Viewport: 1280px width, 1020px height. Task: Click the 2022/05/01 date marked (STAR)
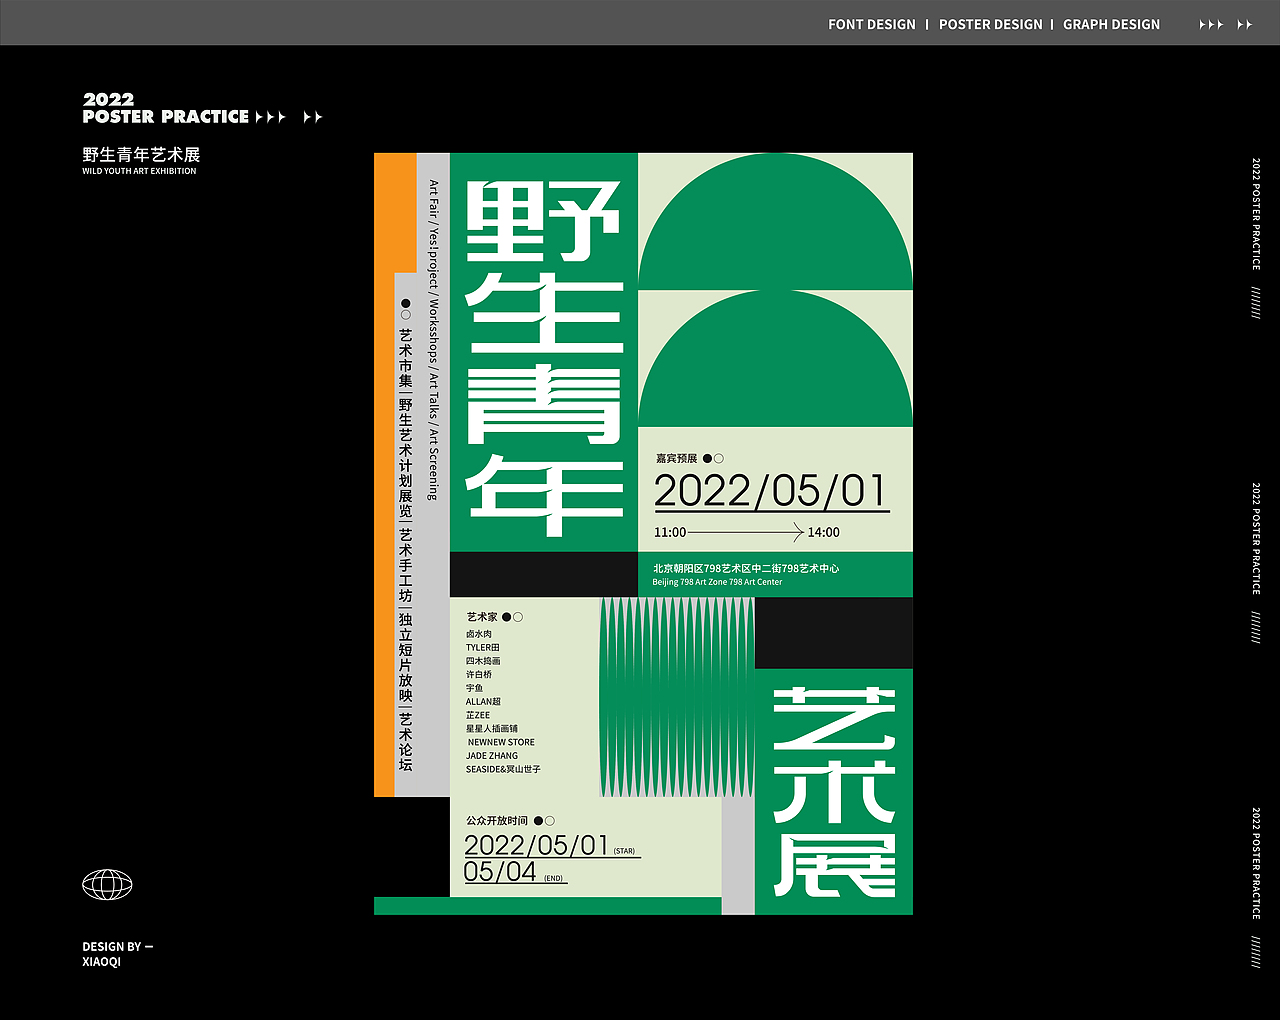[x=536, y=845]
